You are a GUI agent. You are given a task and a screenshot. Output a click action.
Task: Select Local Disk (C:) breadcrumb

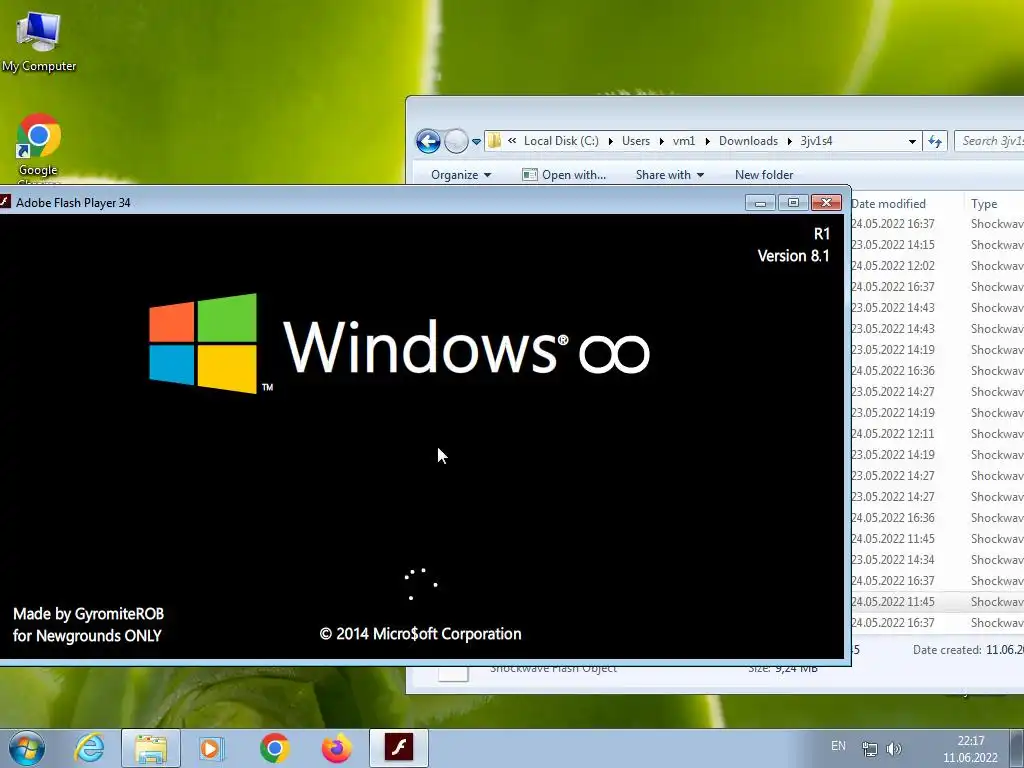tap(561, 141)
